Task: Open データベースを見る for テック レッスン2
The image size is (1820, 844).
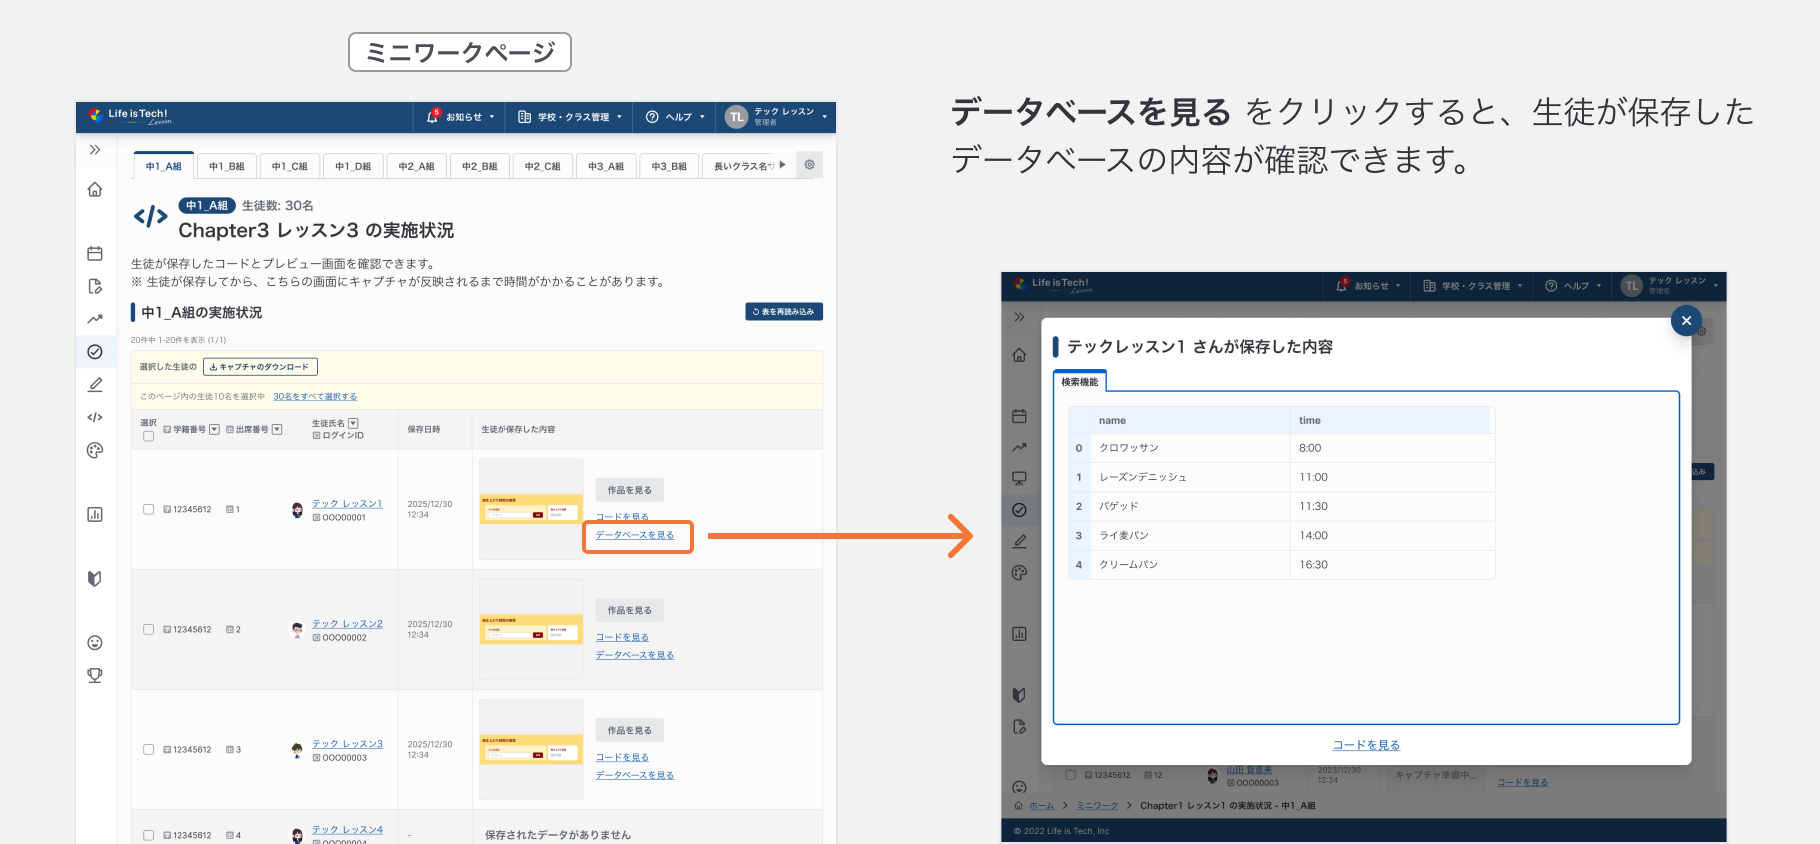Action: pos(635,655)
